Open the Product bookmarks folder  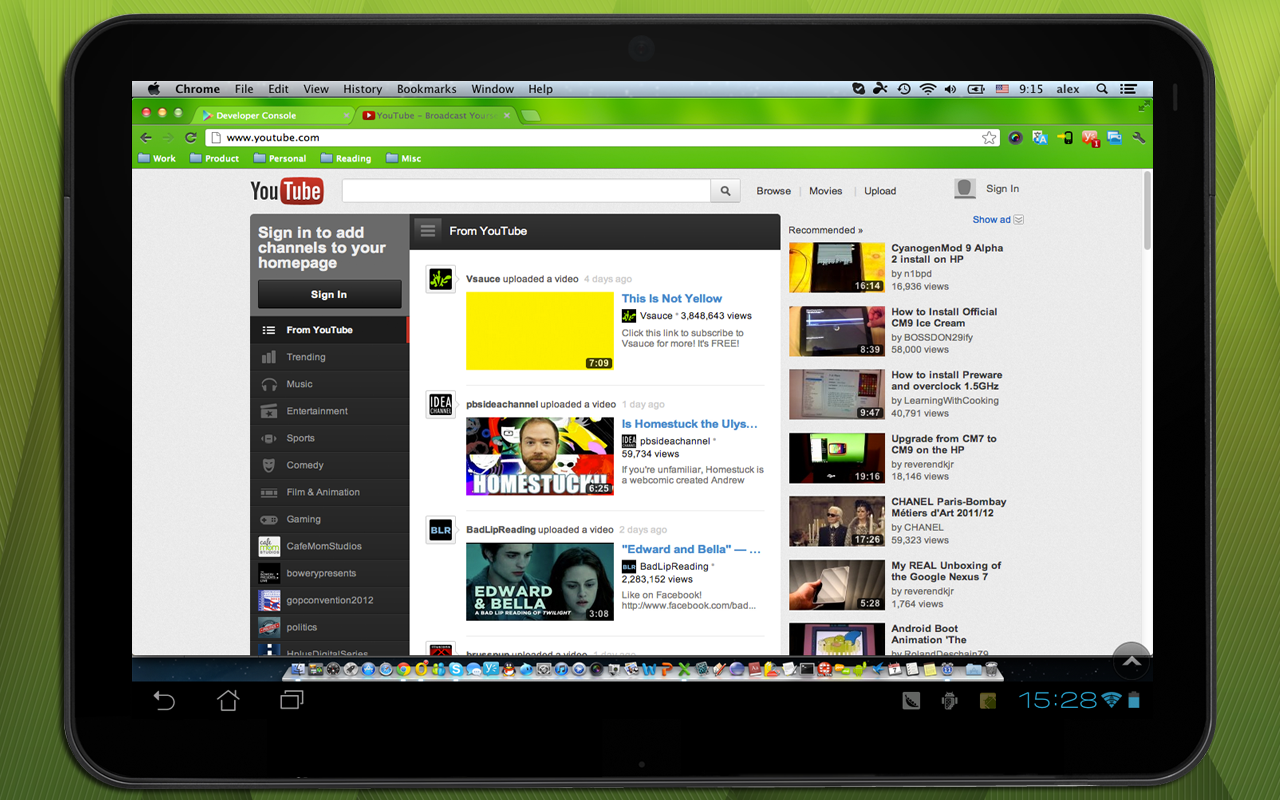point(215,159)
